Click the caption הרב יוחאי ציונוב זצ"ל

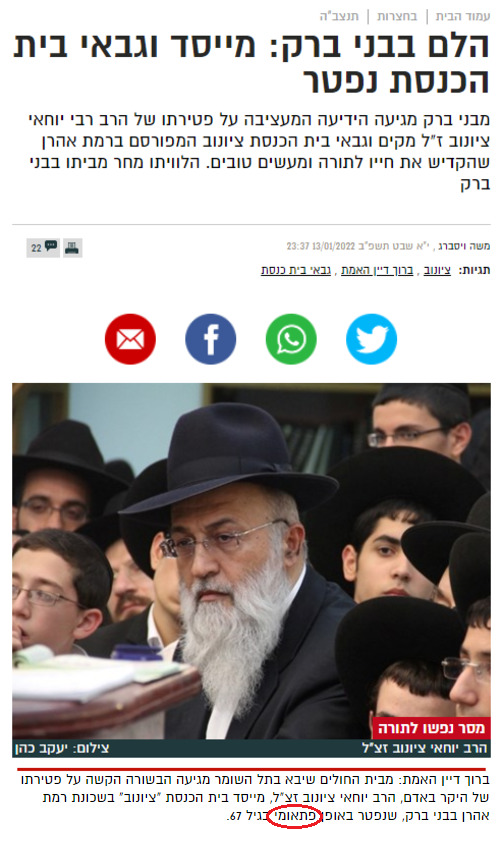[424, 748]
